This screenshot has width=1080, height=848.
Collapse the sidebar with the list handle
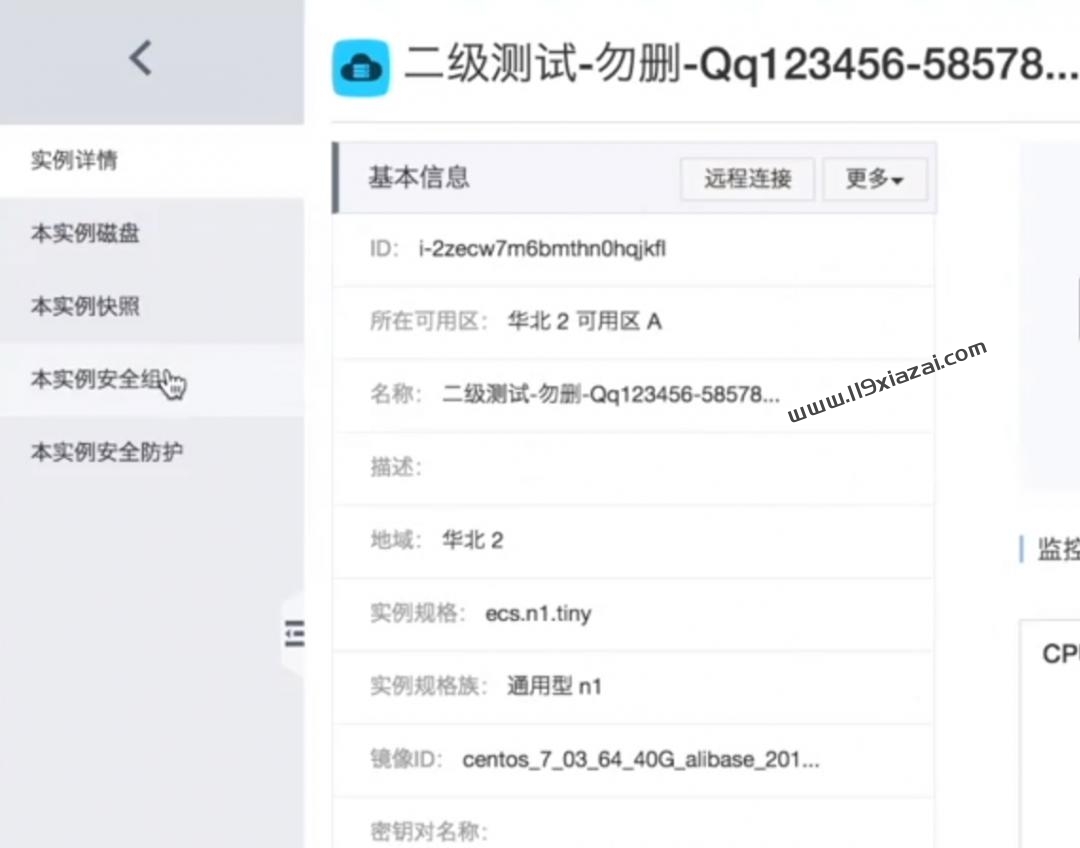(x=295, y=633)
